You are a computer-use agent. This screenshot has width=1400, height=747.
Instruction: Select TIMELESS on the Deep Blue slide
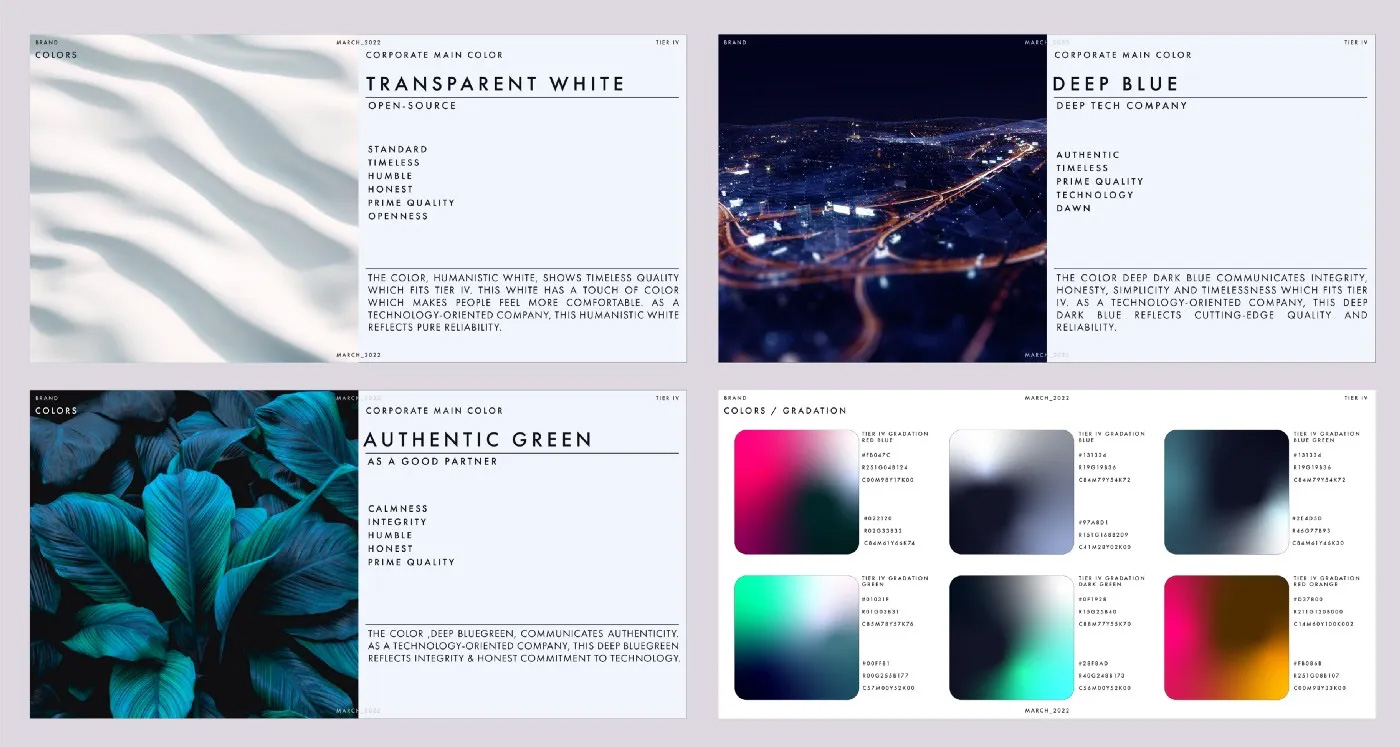[1083, 168]
